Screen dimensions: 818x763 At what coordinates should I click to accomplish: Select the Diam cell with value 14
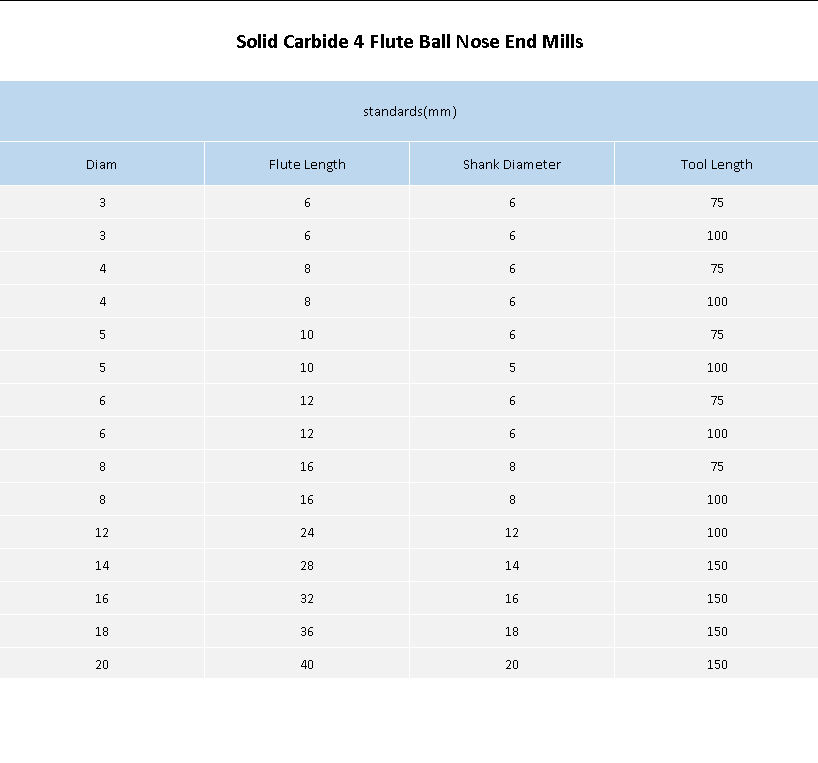[102, 565]
